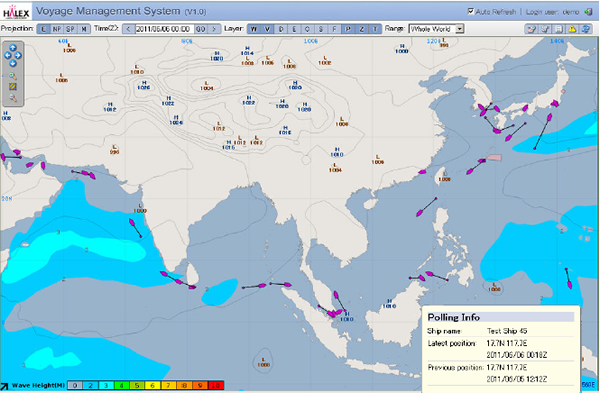This screenshot has height=393, width=600.
Task: Select NP projection tab
Action: point(57,29)
